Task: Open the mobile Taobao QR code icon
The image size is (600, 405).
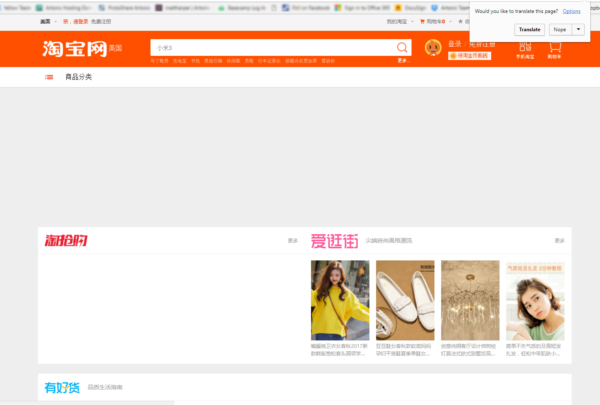Action: click(525, 47)
